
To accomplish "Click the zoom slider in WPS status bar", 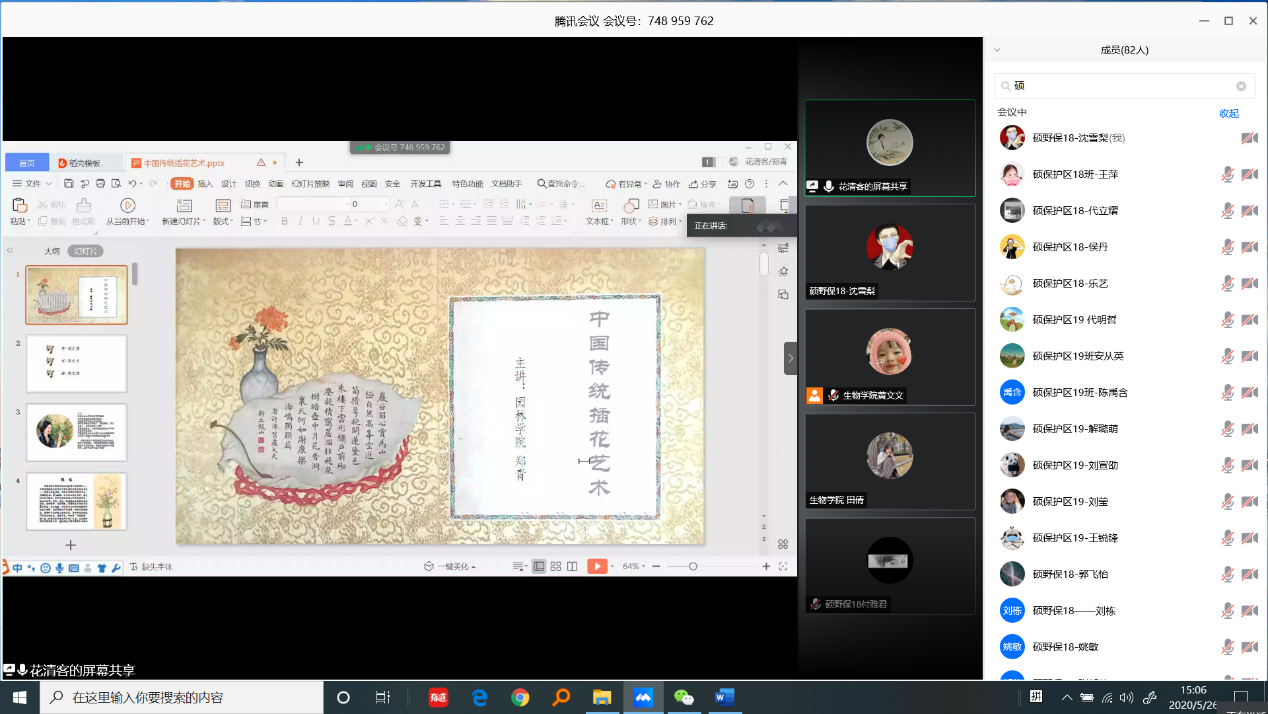I will click(693, 566).
